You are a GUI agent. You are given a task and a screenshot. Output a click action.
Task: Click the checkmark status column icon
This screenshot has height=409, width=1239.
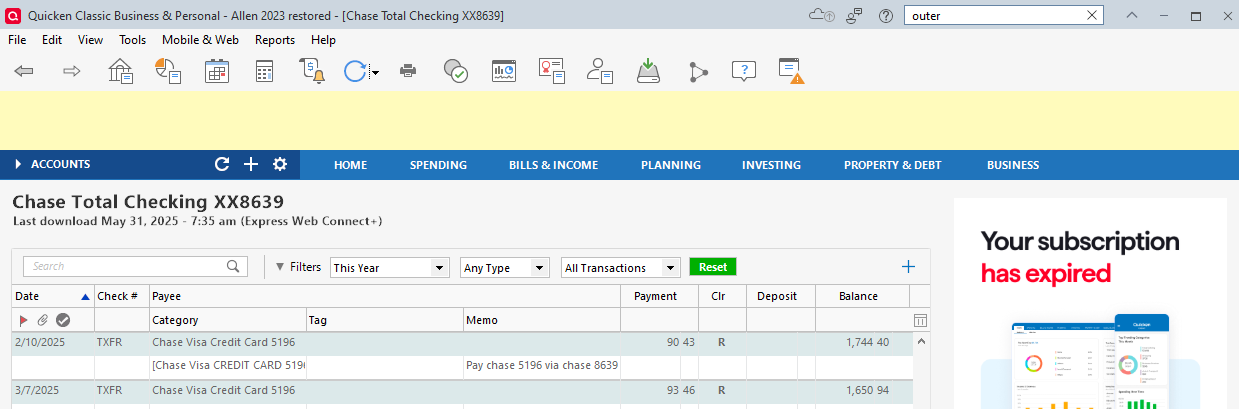click(x=63, y=320)
